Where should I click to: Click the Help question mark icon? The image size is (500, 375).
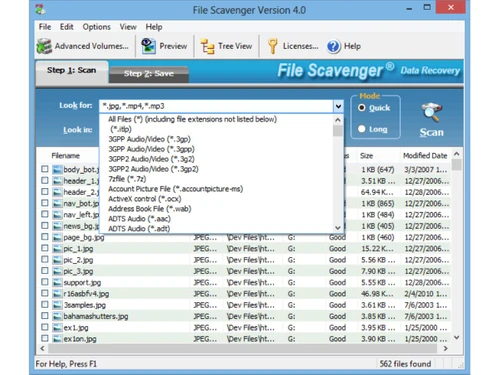pyautogui.click(x=333, y=46)
